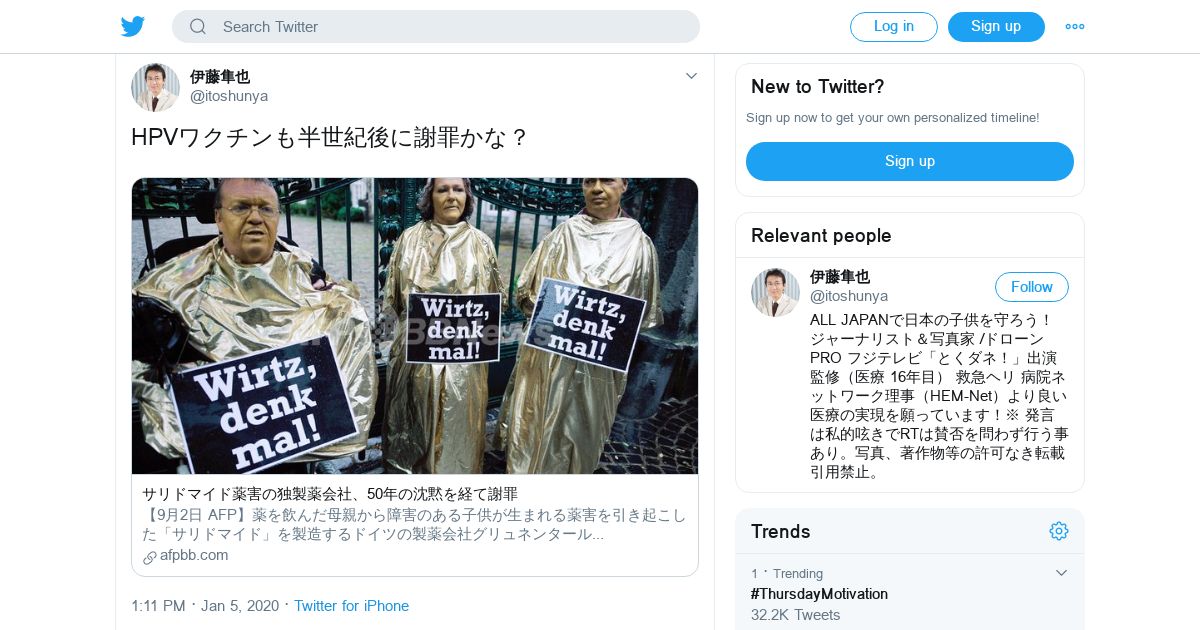The image size is (1200, 630).
Task: Open the three-dots more menu in header
Action: pos(1075,27)
